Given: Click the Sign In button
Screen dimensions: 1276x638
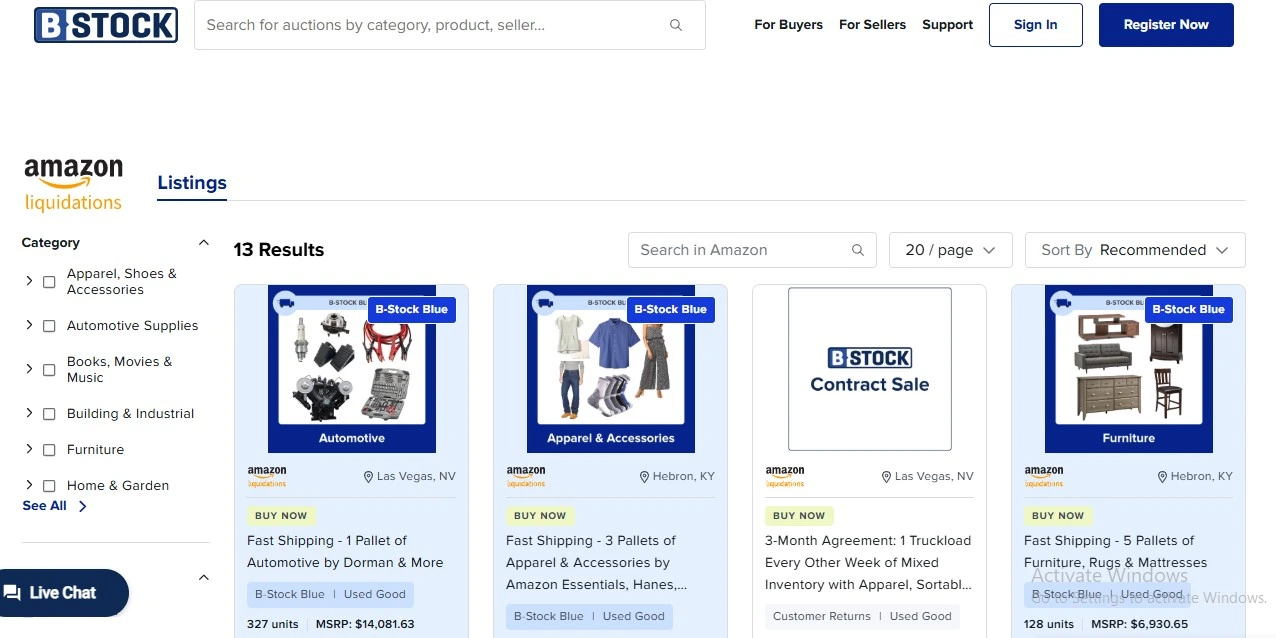Looking at the screenshot, I should point(1035,25).
